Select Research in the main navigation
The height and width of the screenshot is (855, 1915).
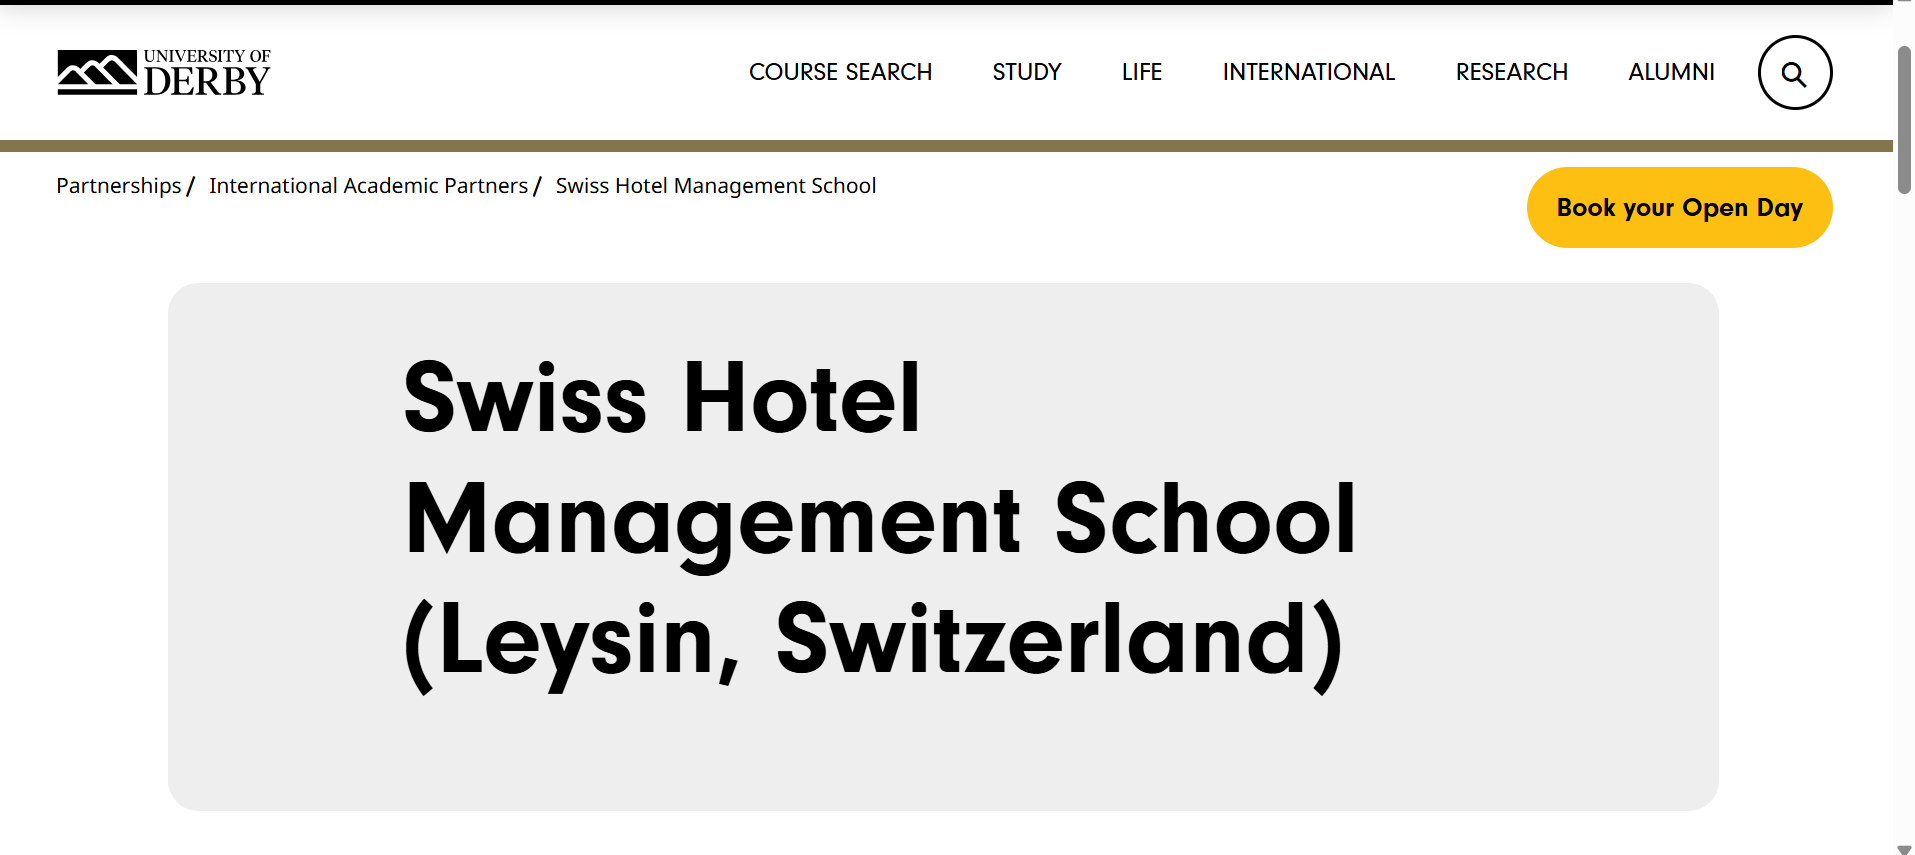coord(1511,73)
